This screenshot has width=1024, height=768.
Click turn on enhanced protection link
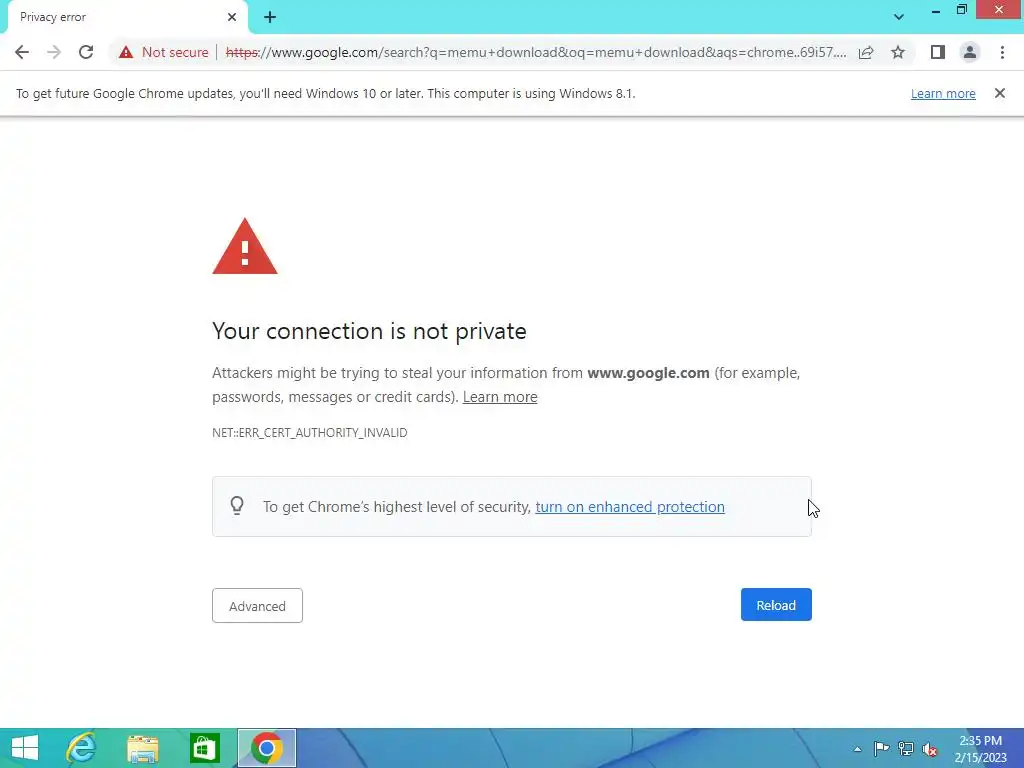(630, 507)
